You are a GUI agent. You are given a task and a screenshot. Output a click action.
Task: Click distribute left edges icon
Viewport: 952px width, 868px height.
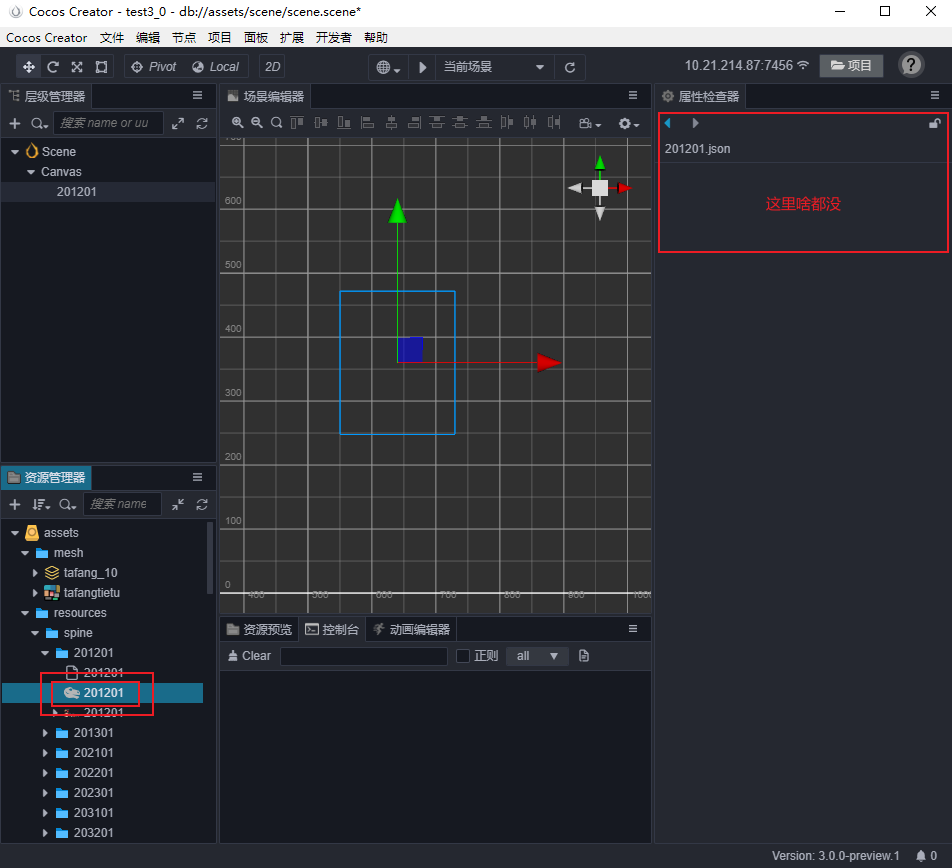[507, 123]
